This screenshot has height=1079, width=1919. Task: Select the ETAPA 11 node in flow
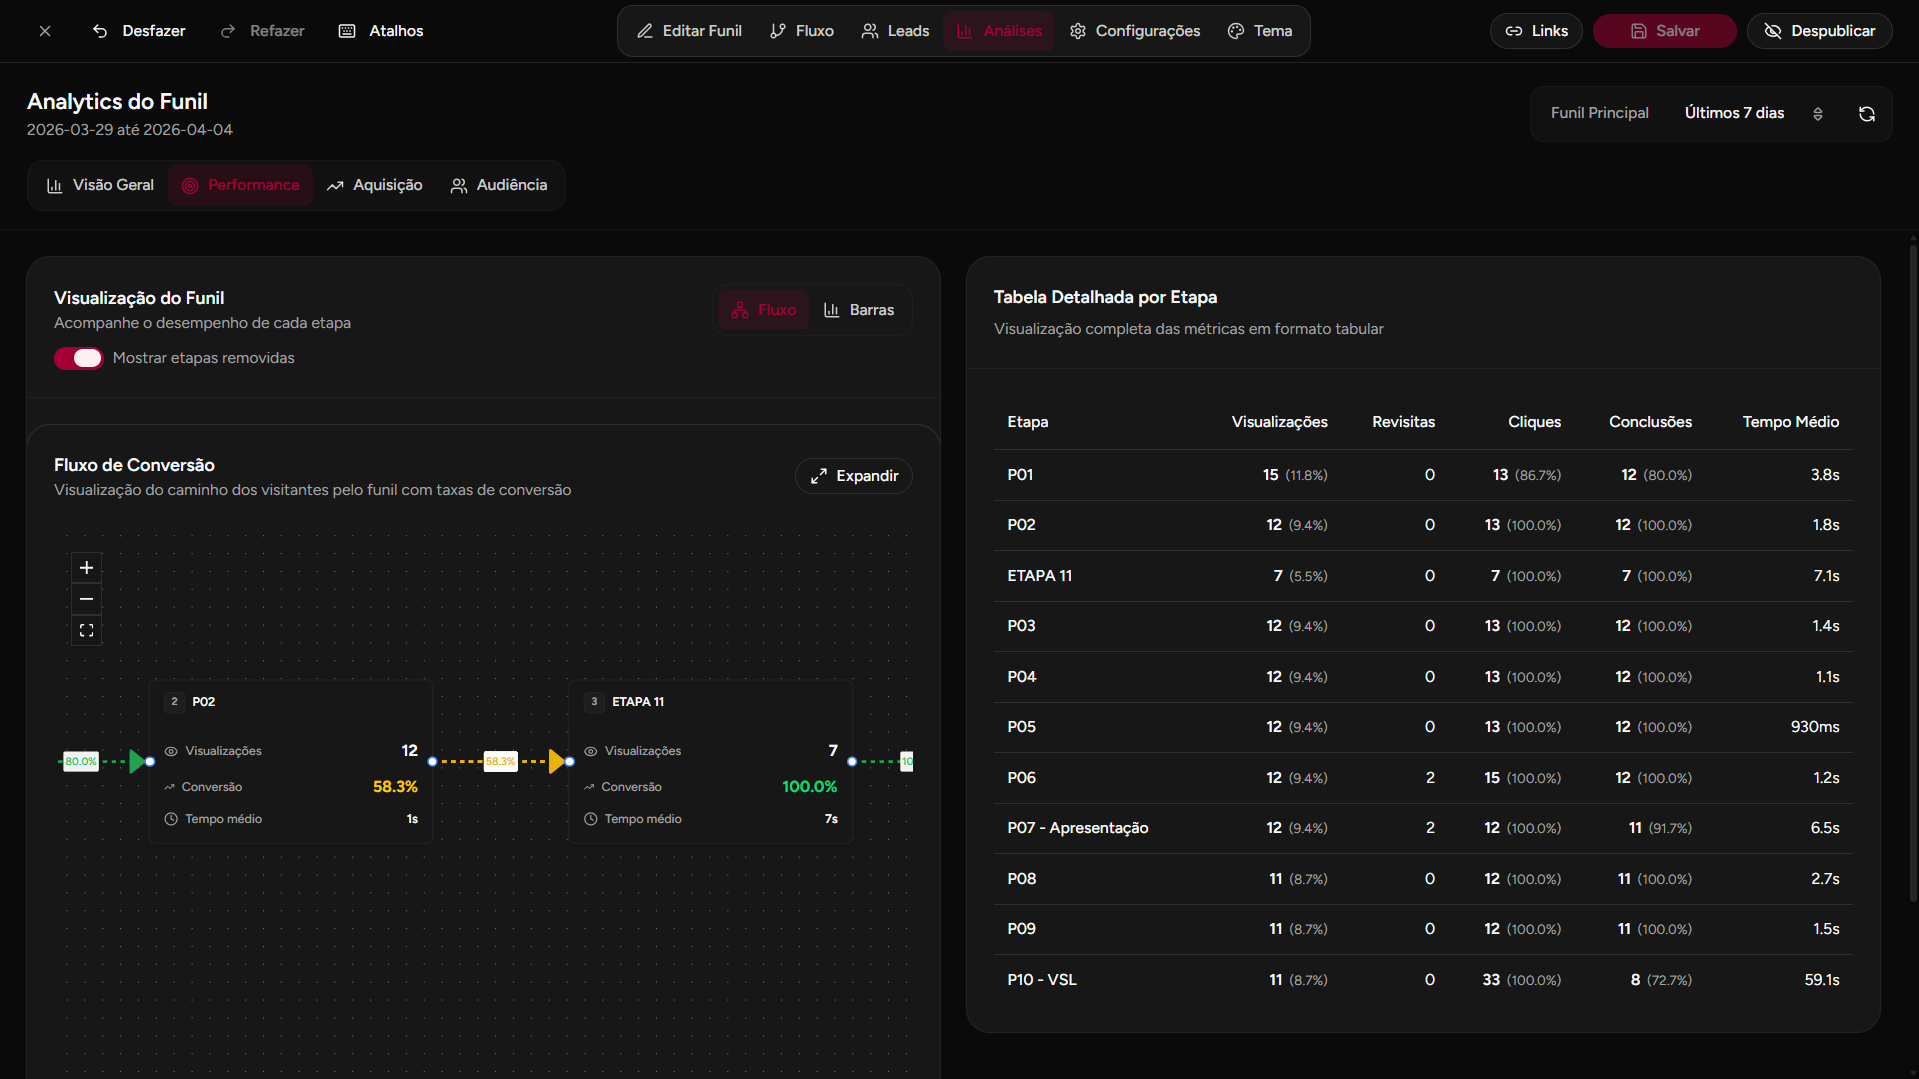[710, 760]
